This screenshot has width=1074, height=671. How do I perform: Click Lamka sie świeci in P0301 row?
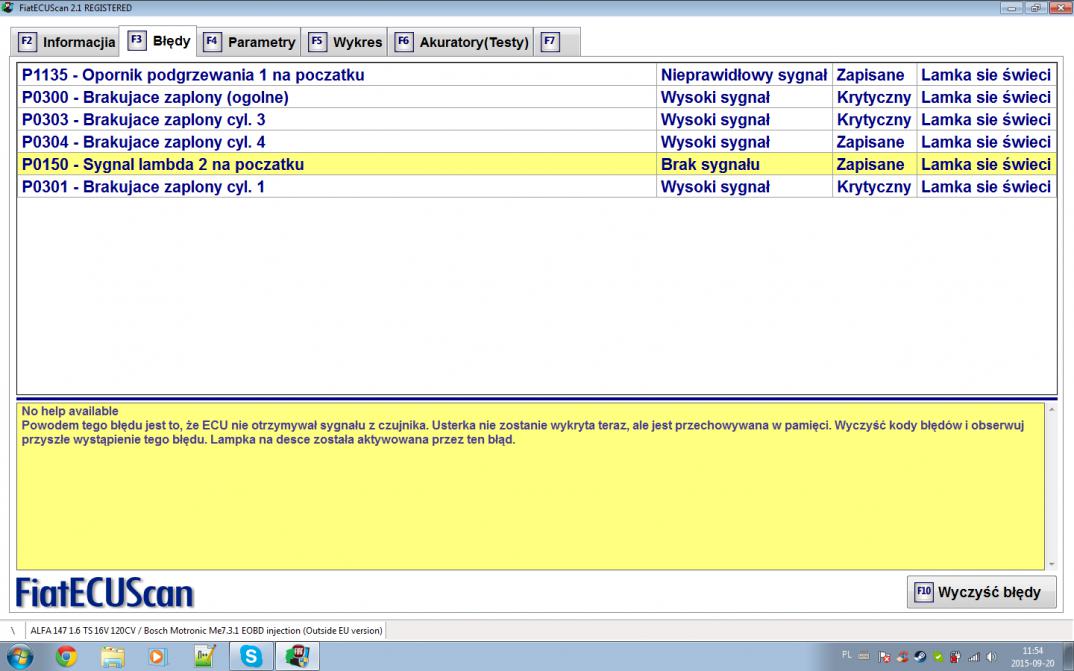tap(986, 186)
